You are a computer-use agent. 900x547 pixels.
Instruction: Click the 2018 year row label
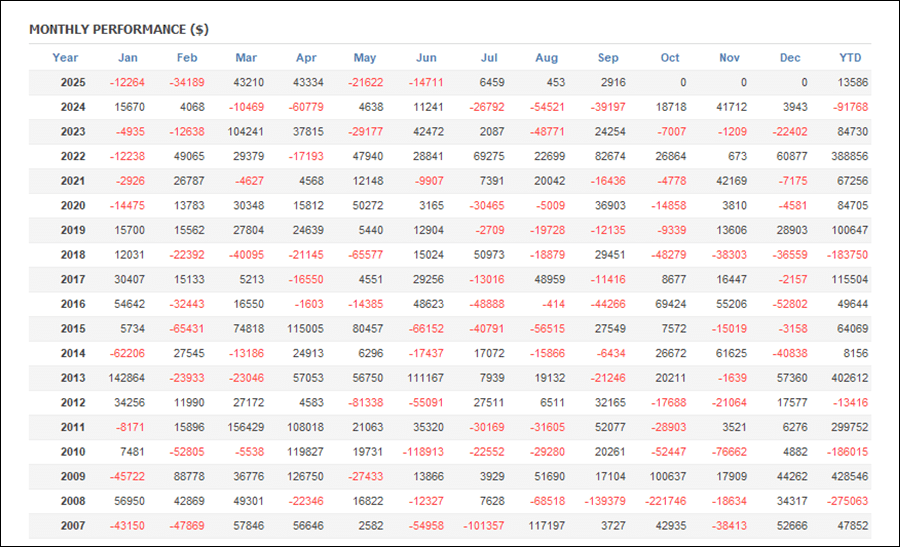pos(73,255)
